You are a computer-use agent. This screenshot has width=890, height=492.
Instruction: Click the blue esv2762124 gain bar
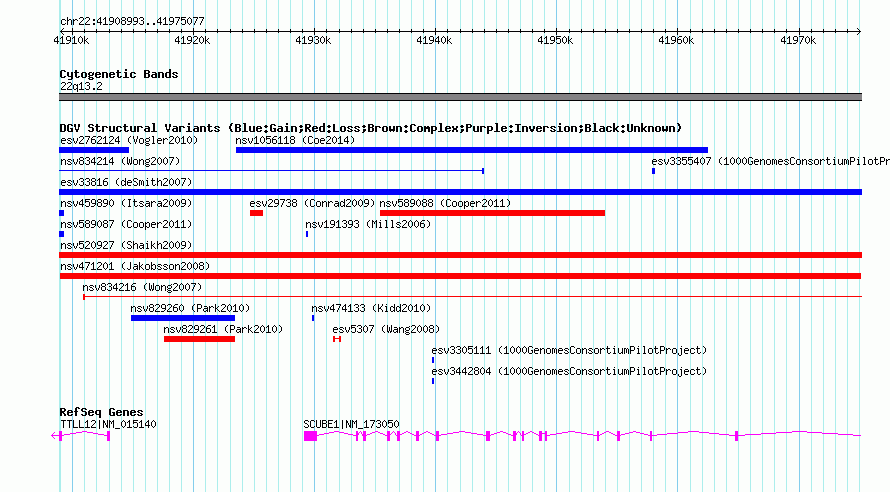coord(94,150)
